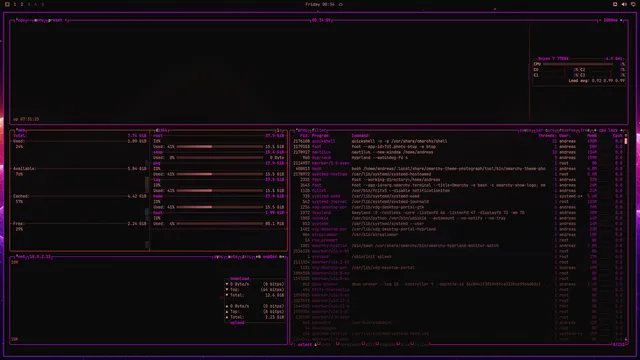Viewport: 640px width, 360px height.
Task: Toggle the cpu box label in btop
Action: [21, 20]
